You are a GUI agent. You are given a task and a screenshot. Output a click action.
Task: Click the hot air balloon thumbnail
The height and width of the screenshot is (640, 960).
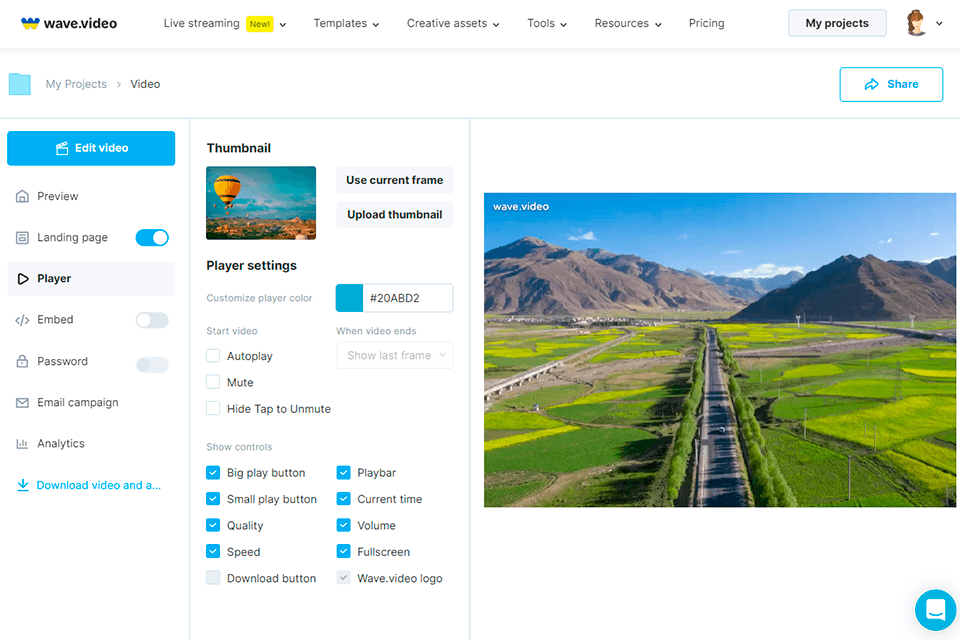[261, 203]
